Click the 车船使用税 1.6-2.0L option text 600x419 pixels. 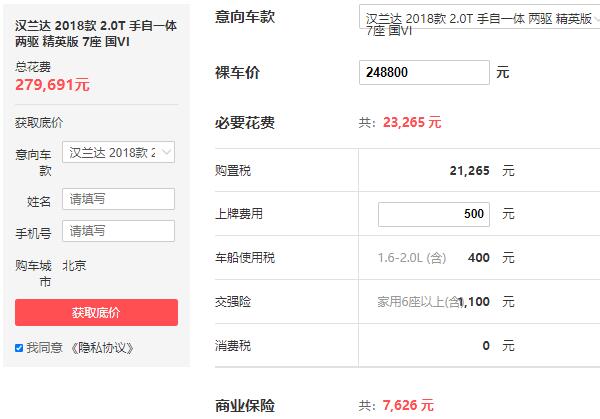coord(412,258)
